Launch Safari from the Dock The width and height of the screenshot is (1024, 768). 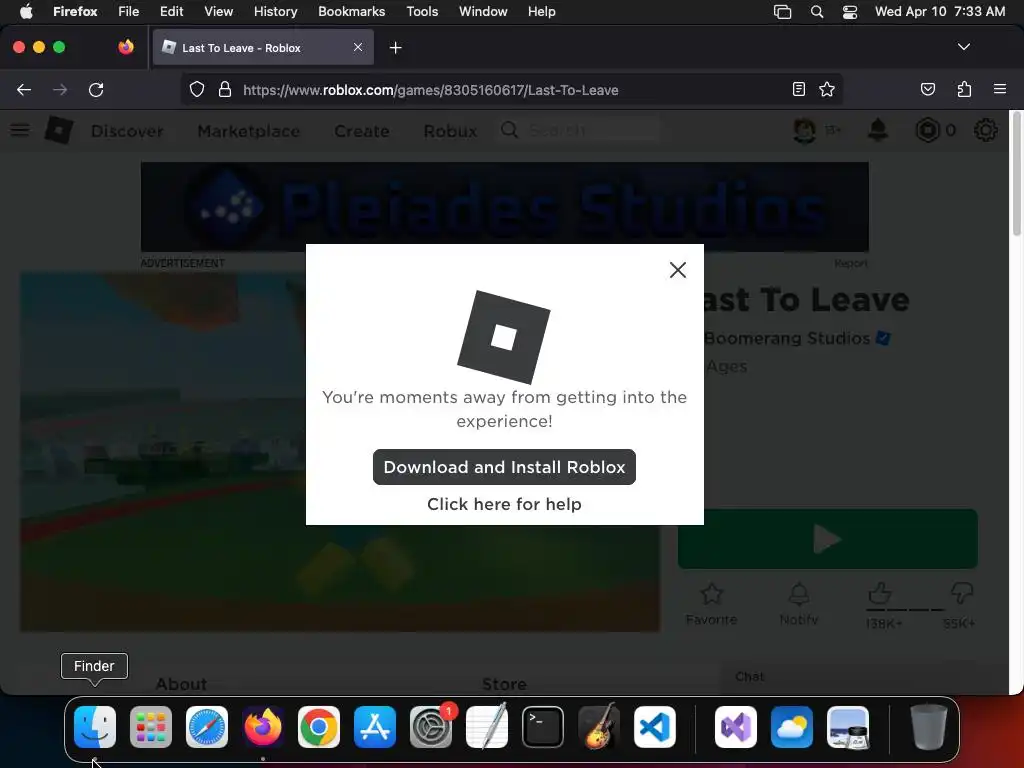[x=207, y=727]
